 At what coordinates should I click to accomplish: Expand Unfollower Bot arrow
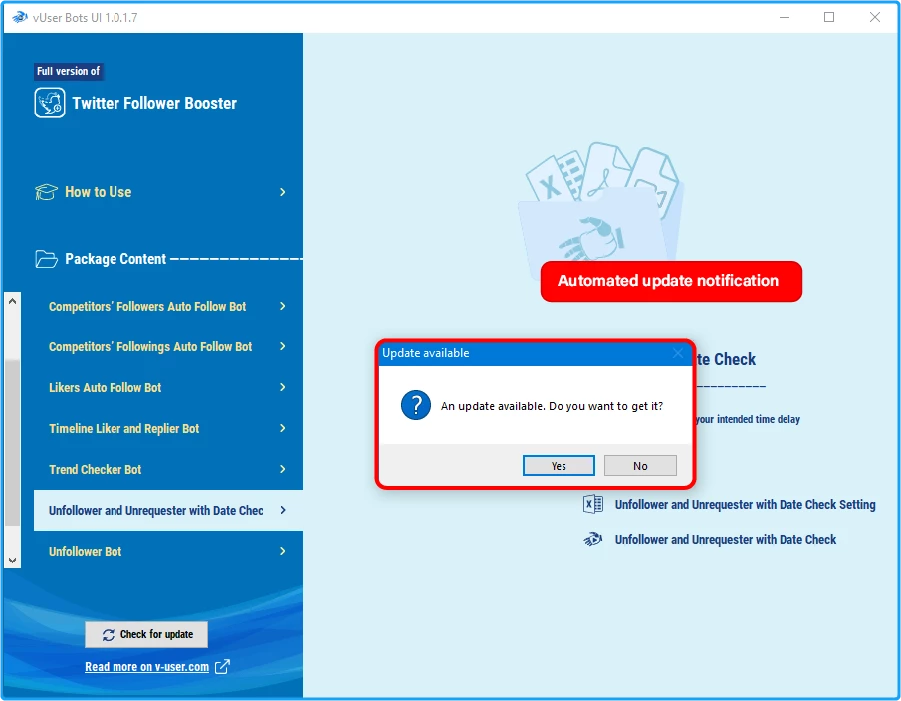coord(282,551)
